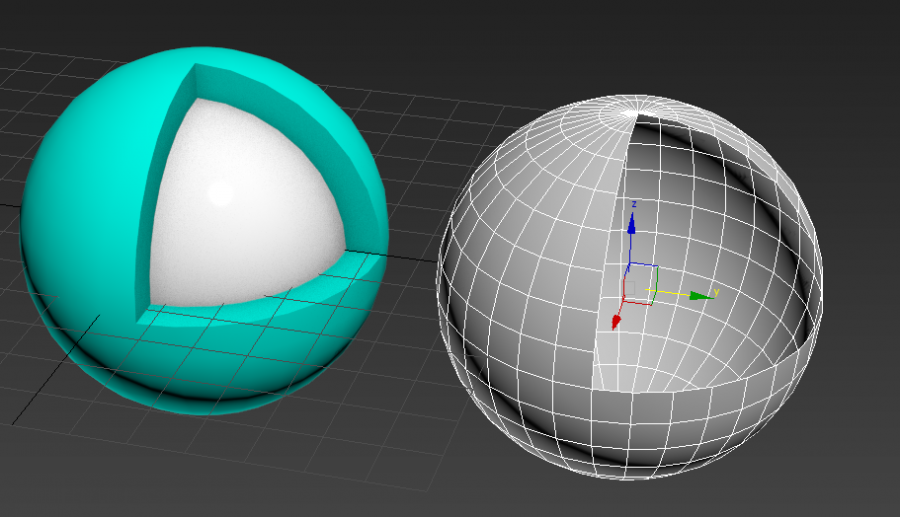This screenshot has width=900, height=517.
Task: Click the green Y-axis arrow of the move gizmo
Action: click(x=701, y=296)
